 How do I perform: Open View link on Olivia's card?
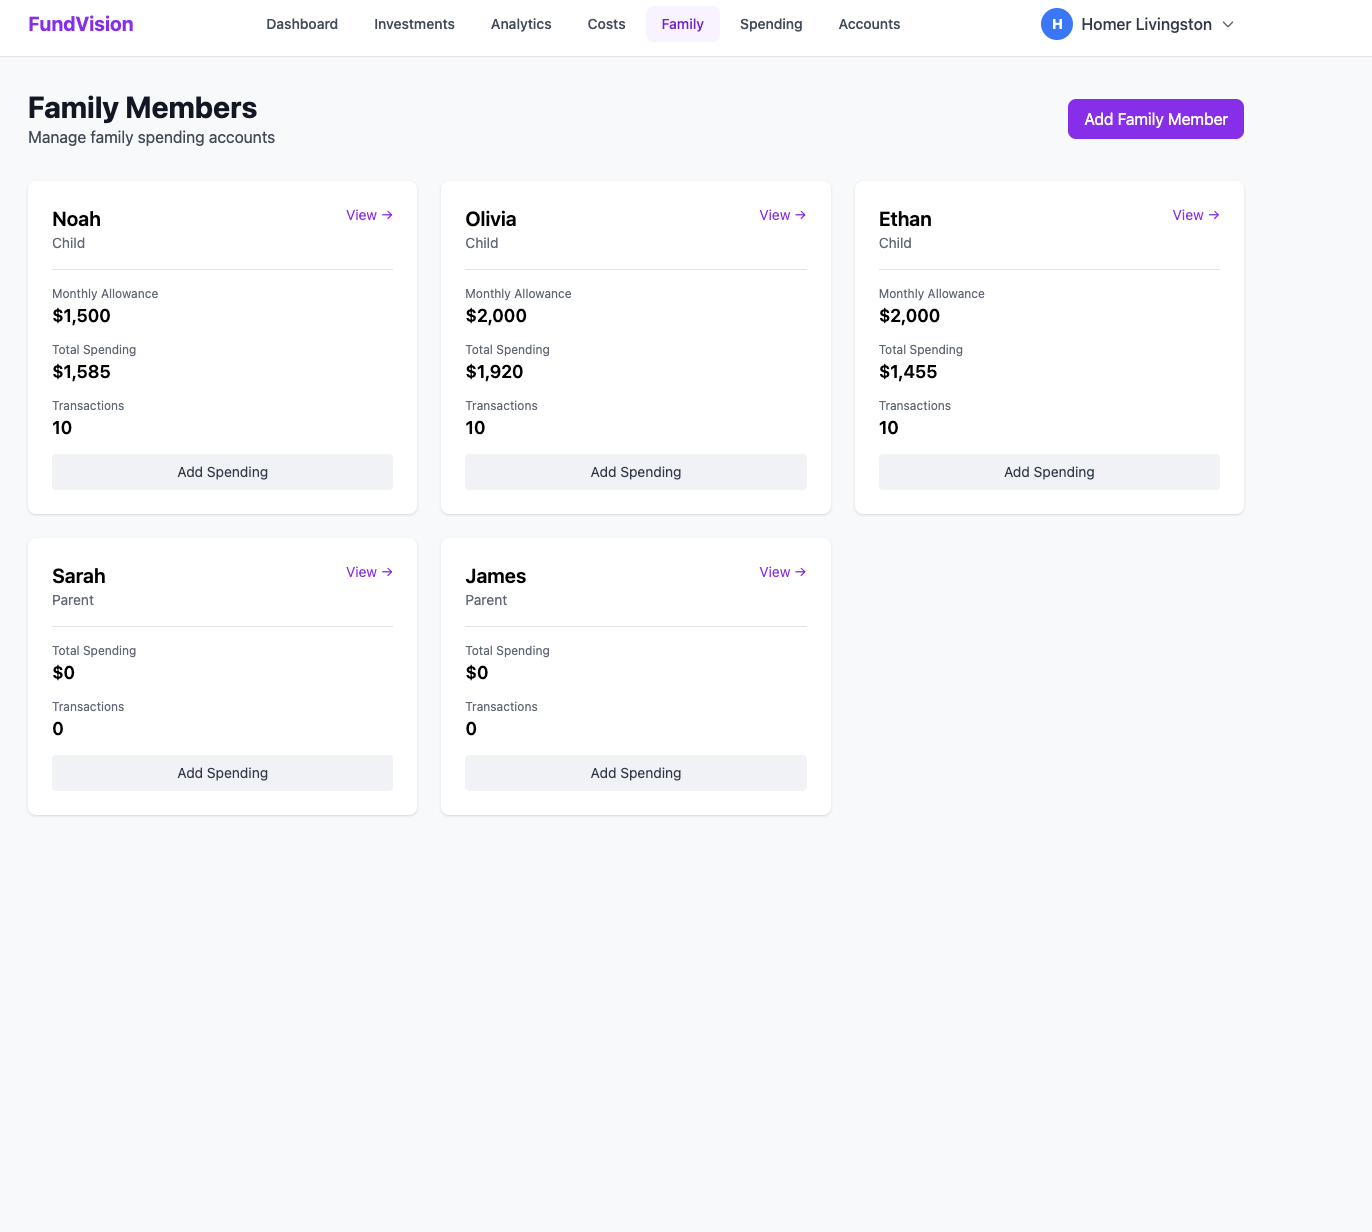[783, 215]
